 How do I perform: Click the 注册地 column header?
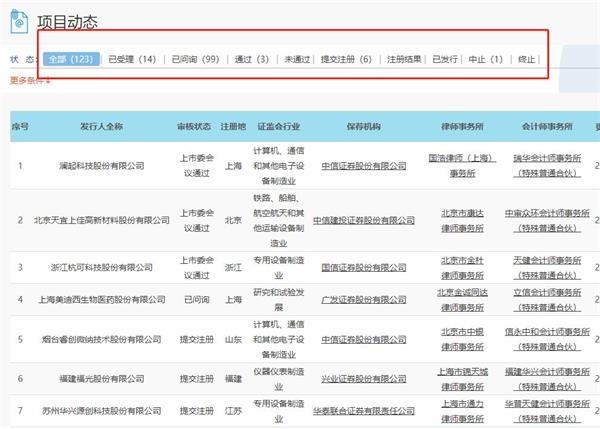point(233,127)
